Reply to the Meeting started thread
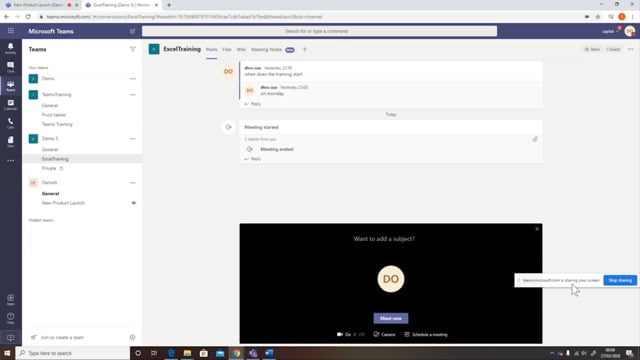 pos(253,159)
